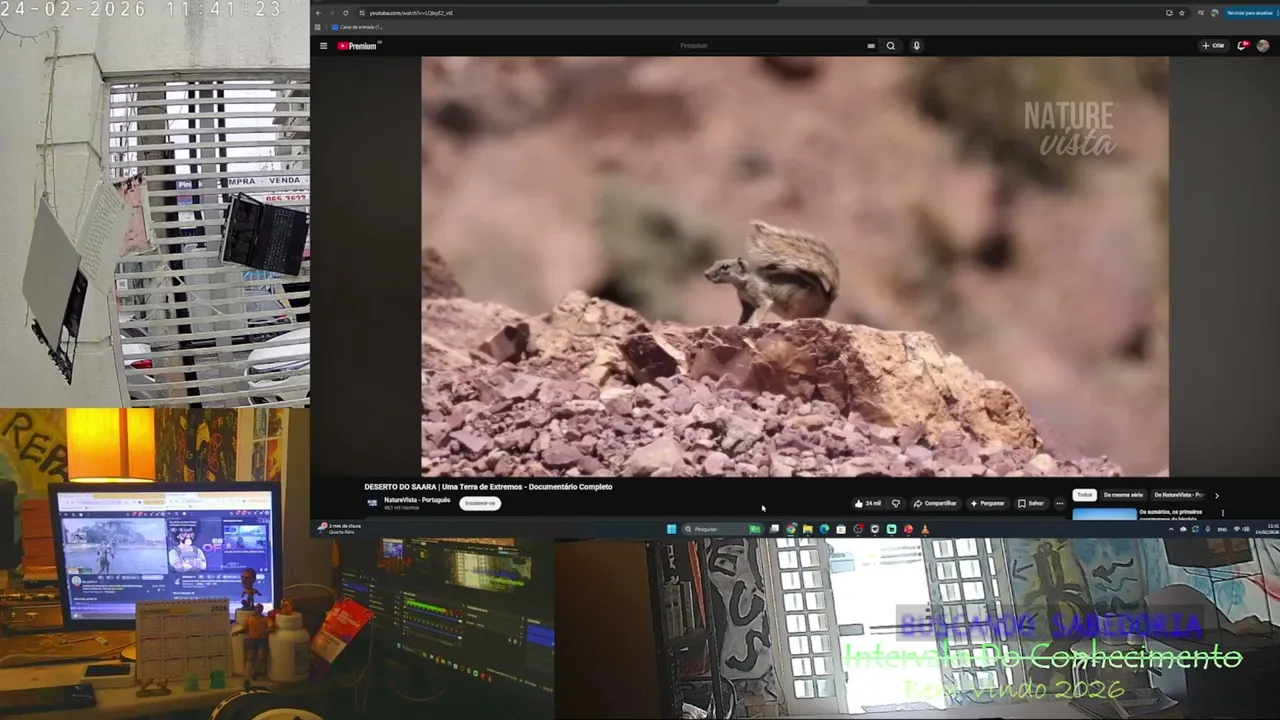This screenshot has width=1280, height=720.
Task: Go back with the browser back arrow
Action: click(x=319, y=13)
